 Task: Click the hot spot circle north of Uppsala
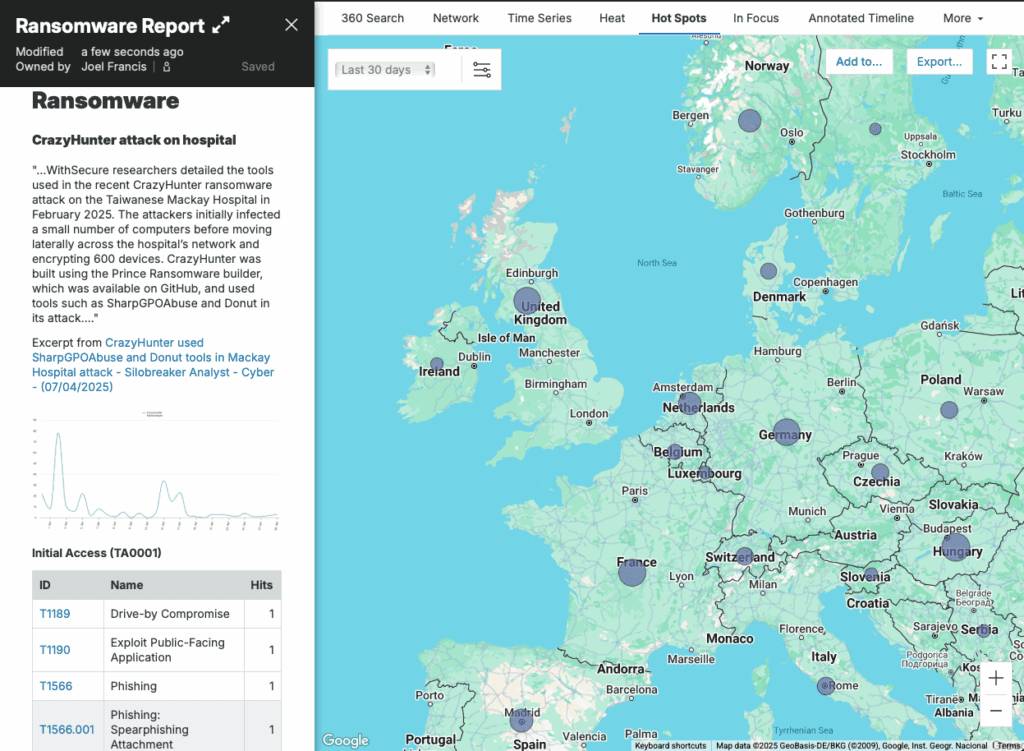(x=875, y=129)
